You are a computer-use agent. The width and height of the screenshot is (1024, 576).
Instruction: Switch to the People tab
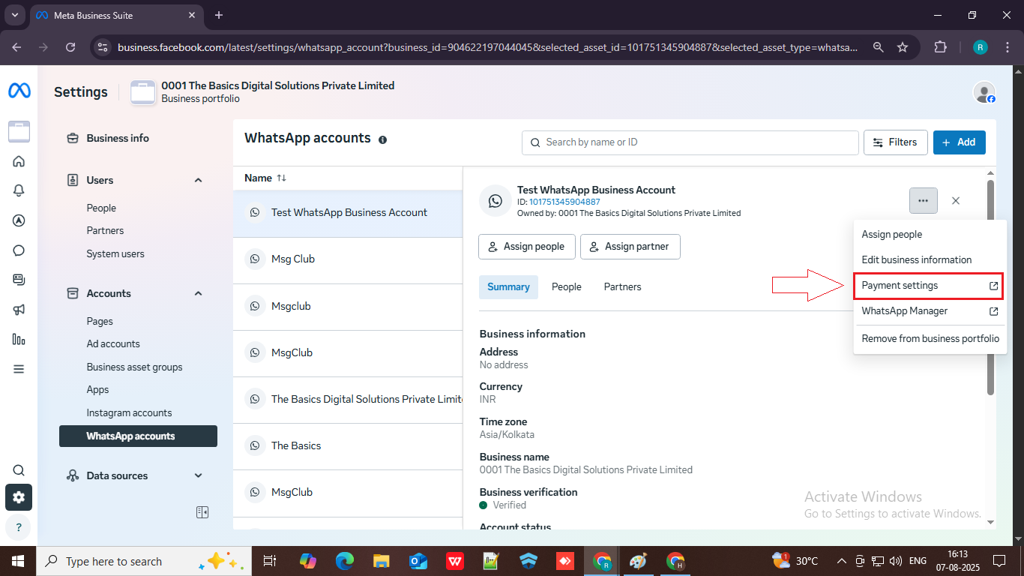[566, 287]
